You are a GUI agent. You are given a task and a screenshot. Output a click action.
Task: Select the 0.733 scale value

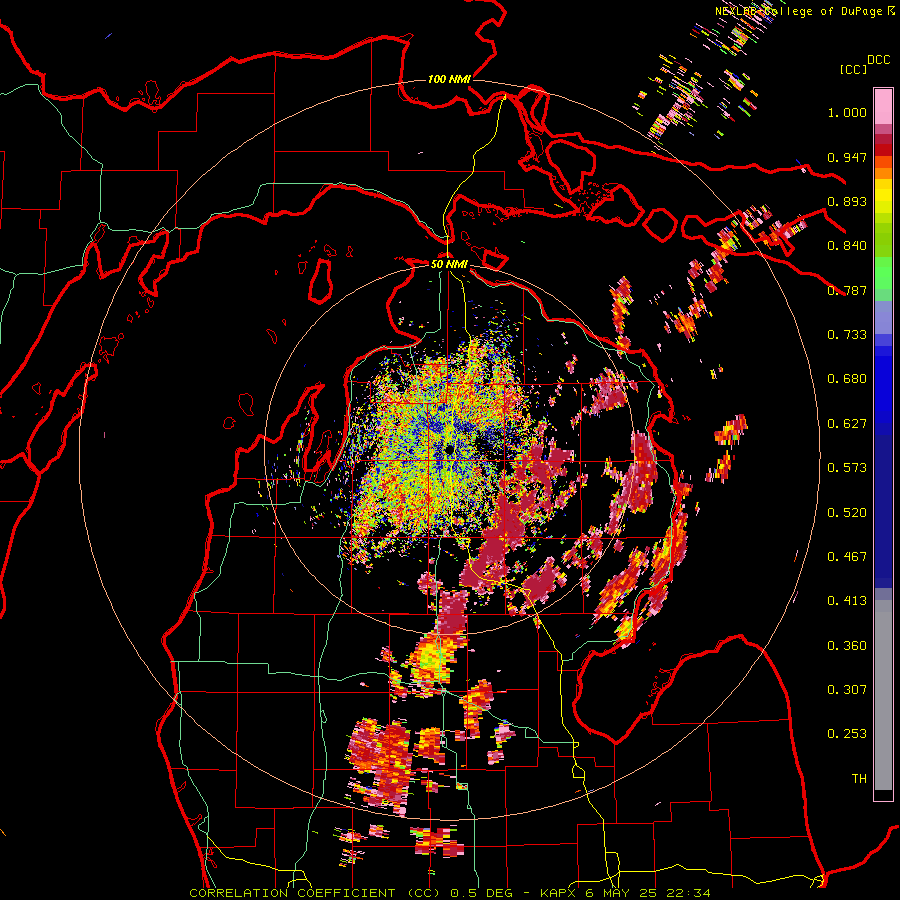[847, 335]
